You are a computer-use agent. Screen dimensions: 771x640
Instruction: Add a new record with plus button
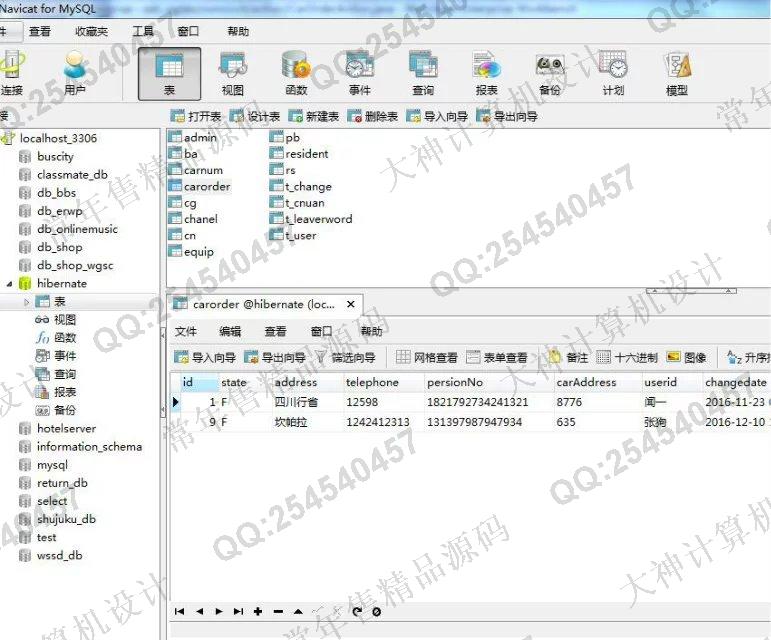[x=258, y=611]
